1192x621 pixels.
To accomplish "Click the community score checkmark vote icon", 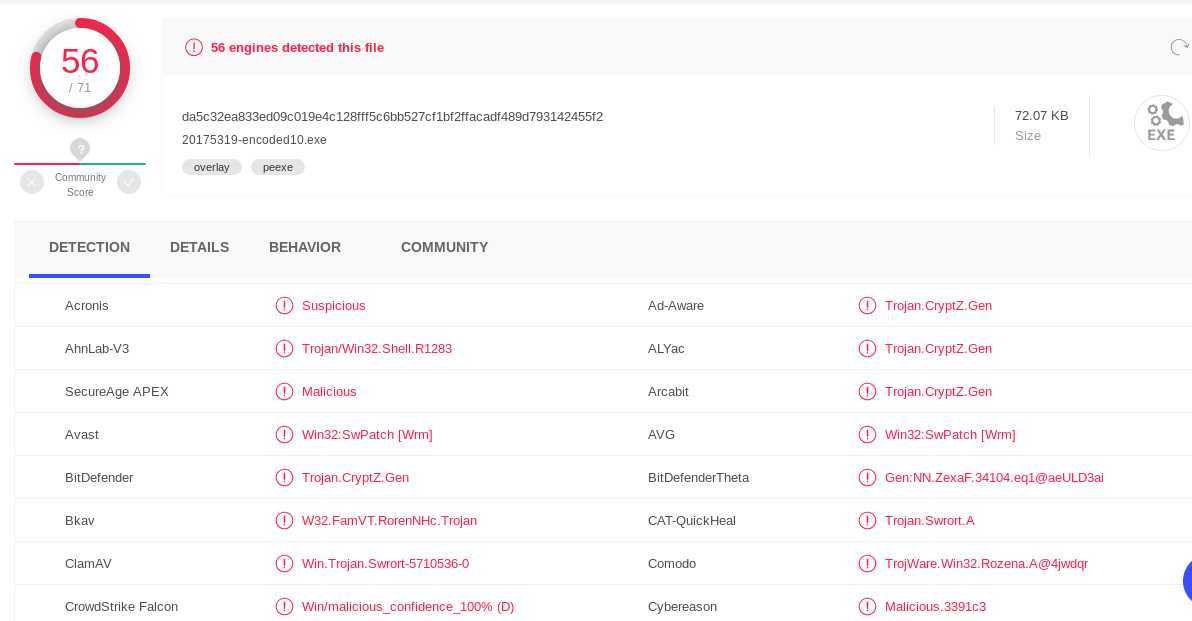I will (128, 182).
